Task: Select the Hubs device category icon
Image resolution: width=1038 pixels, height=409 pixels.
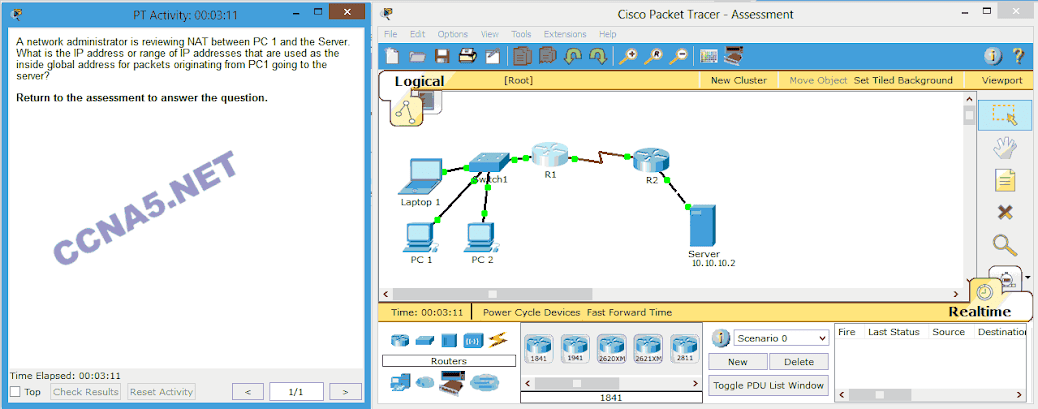Action: pos(449,340)
